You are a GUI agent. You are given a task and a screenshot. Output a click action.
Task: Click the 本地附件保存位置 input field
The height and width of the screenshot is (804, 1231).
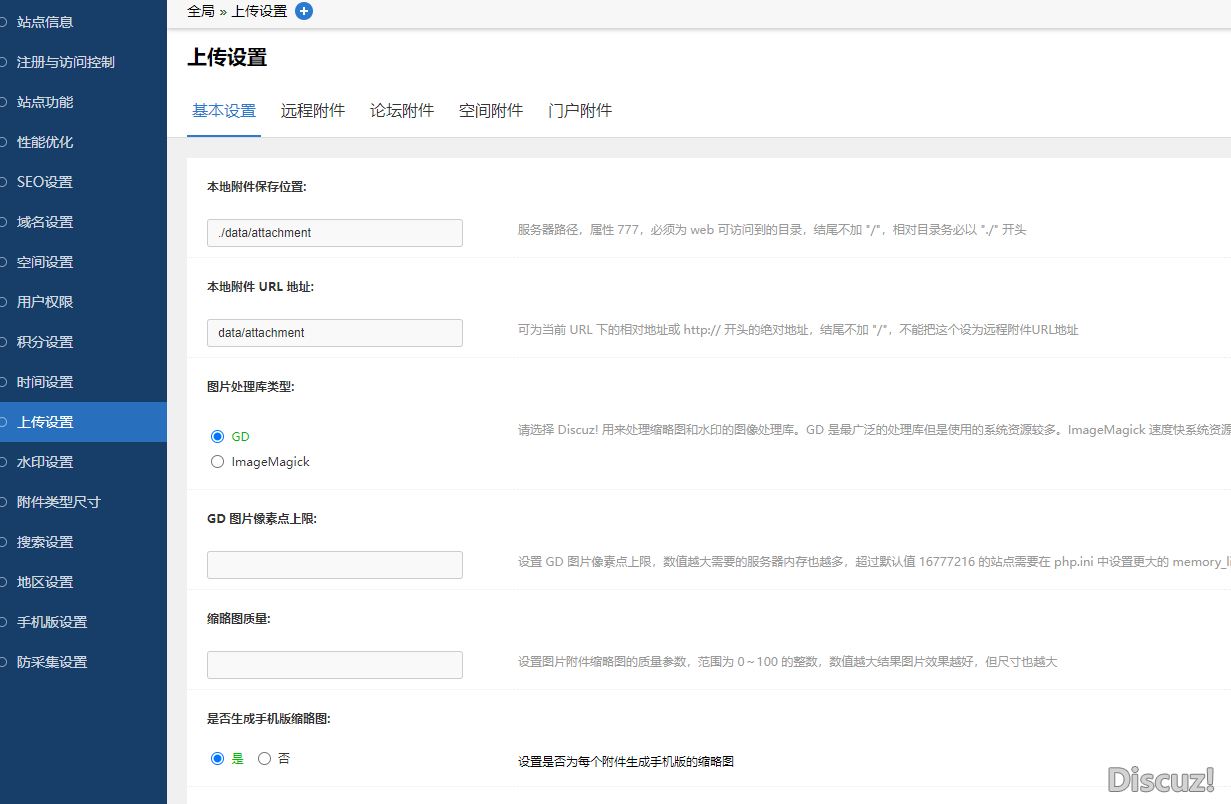coord(334,233)
